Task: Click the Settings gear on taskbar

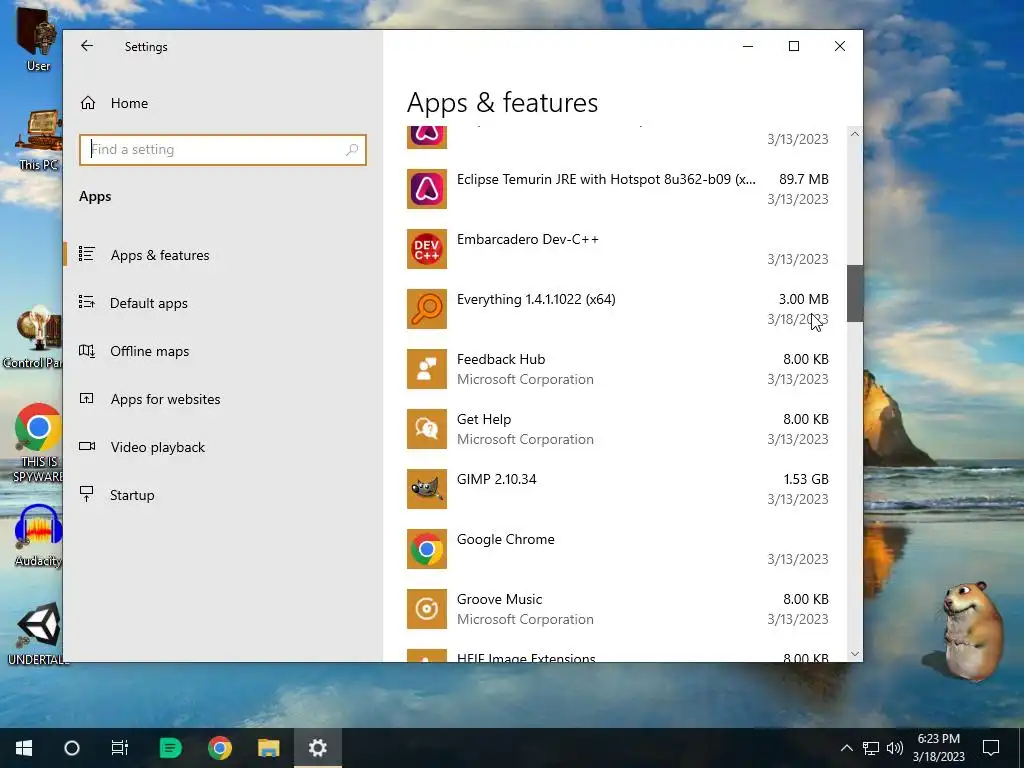Action: pos(317,748)
